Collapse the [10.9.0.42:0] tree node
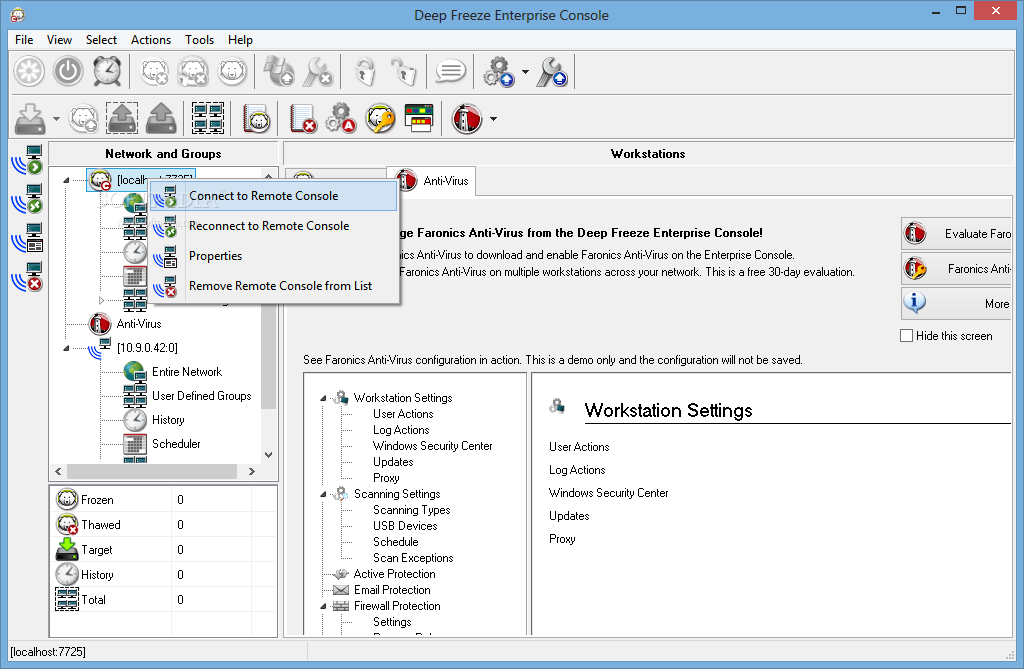Viewport: 1024px width, 669px height. (x=66, y=348)
